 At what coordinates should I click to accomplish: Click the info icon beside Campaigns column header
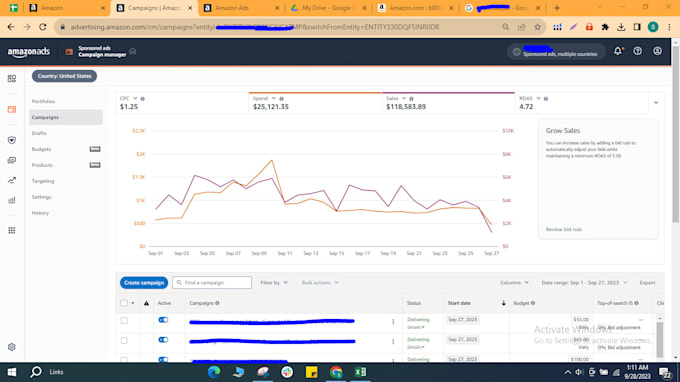(217, 303)
